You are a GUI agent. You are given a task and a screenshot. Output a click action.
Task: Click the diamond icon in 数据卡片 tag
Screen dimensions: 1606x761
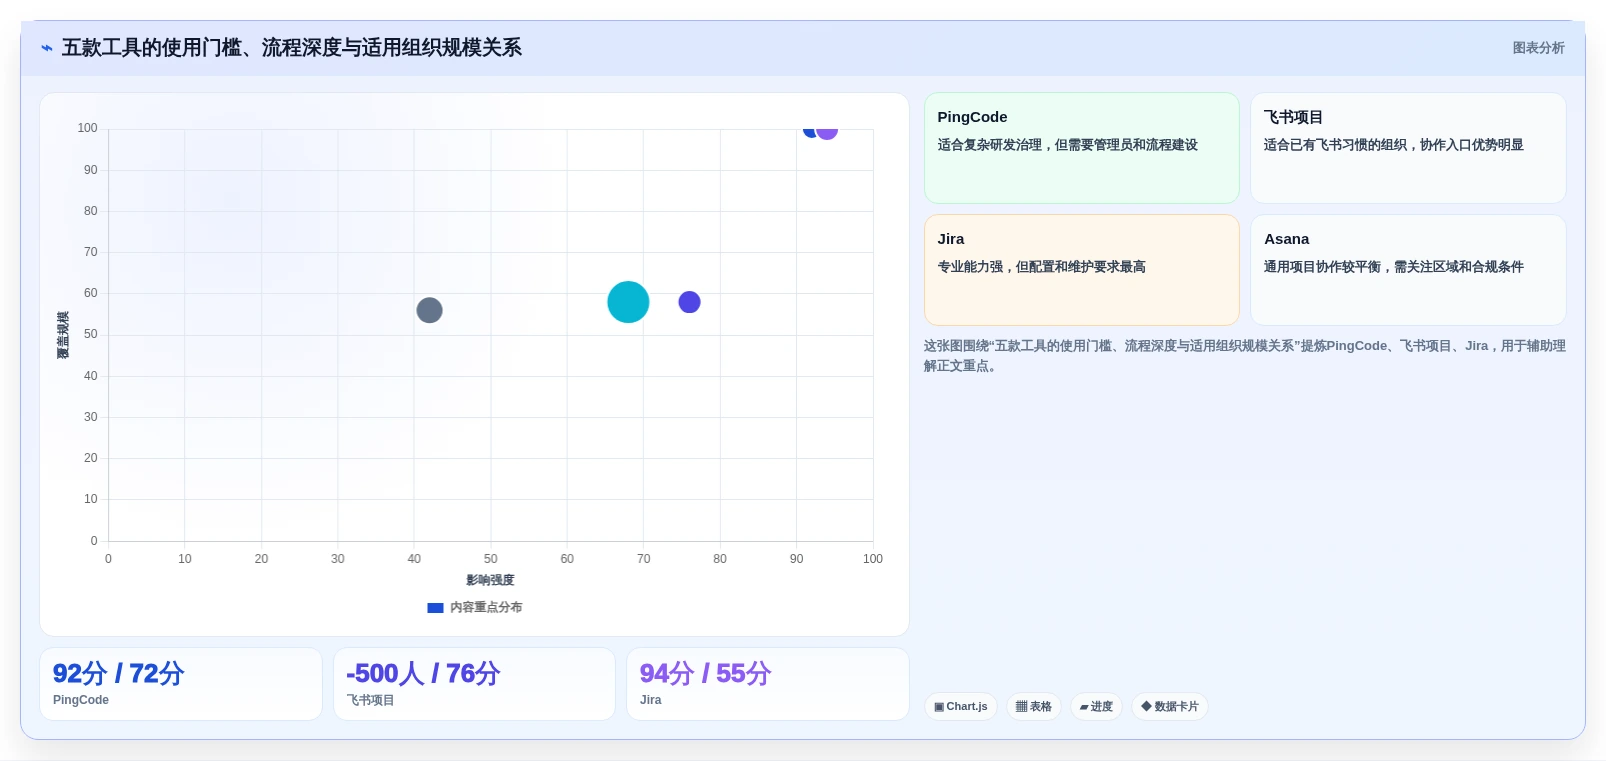1146,706
